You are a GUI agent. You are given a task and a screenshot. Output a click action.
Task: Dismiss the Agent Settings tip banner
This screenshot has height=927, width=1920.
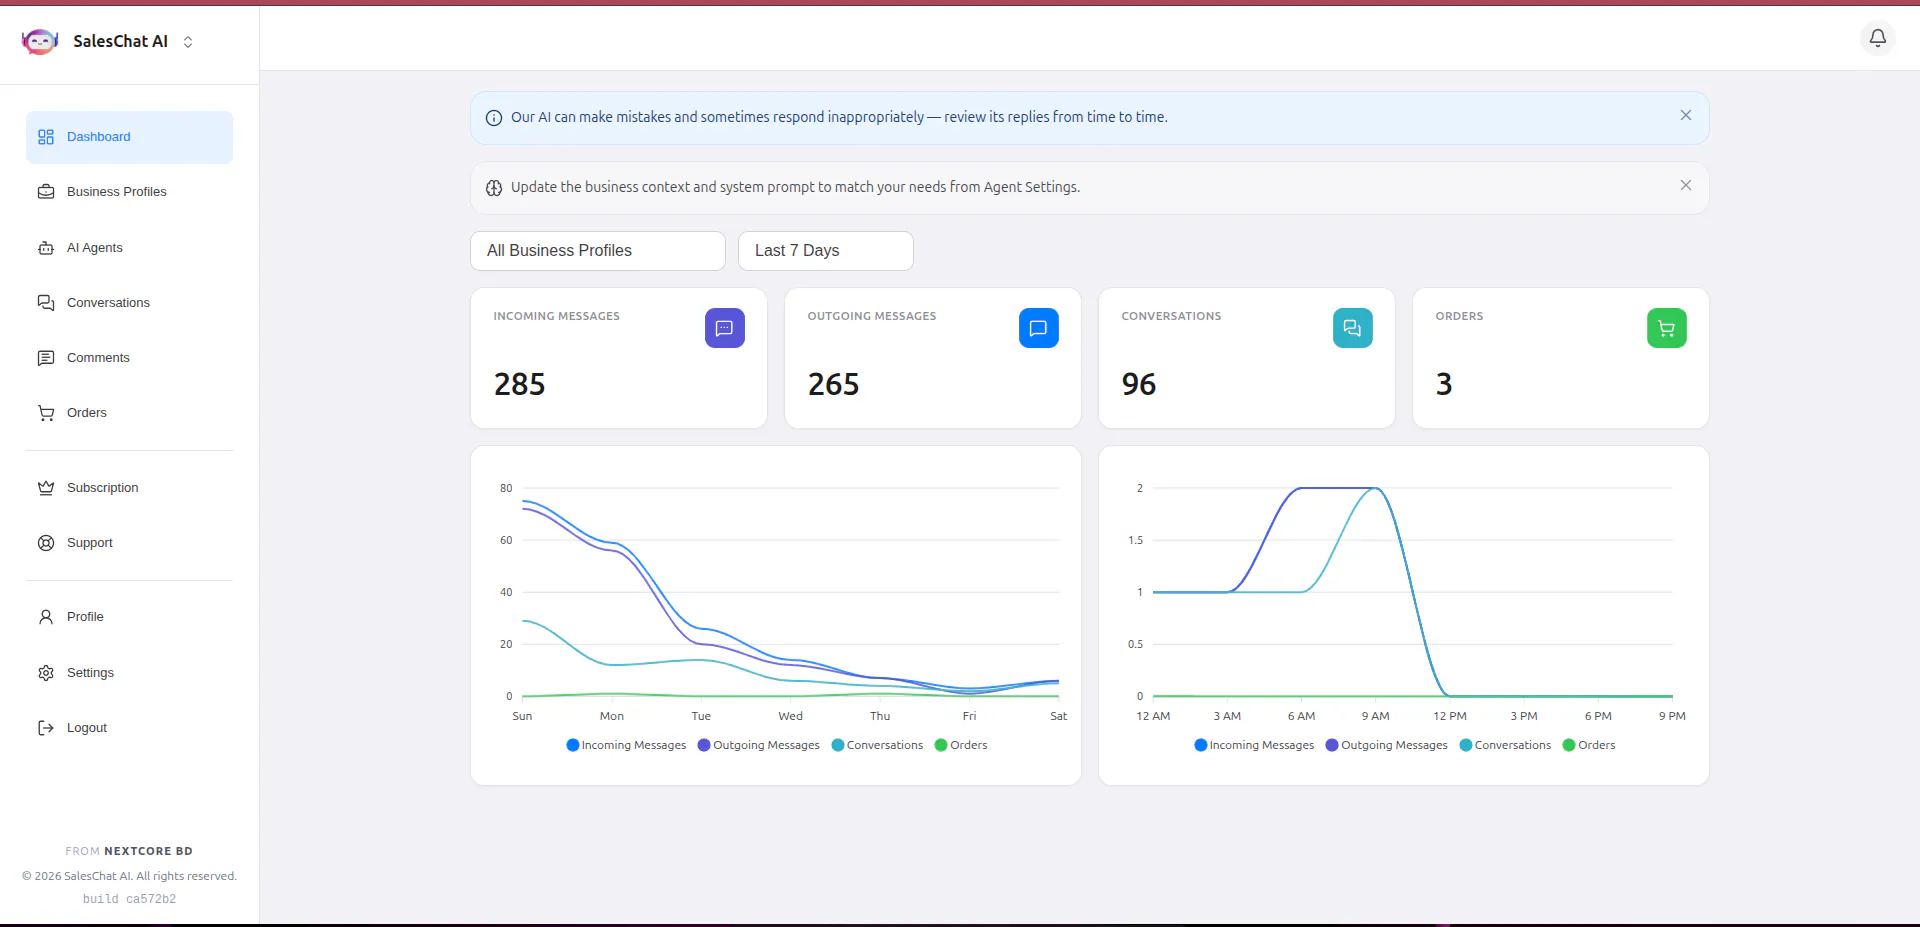(x=1686, y=185)
